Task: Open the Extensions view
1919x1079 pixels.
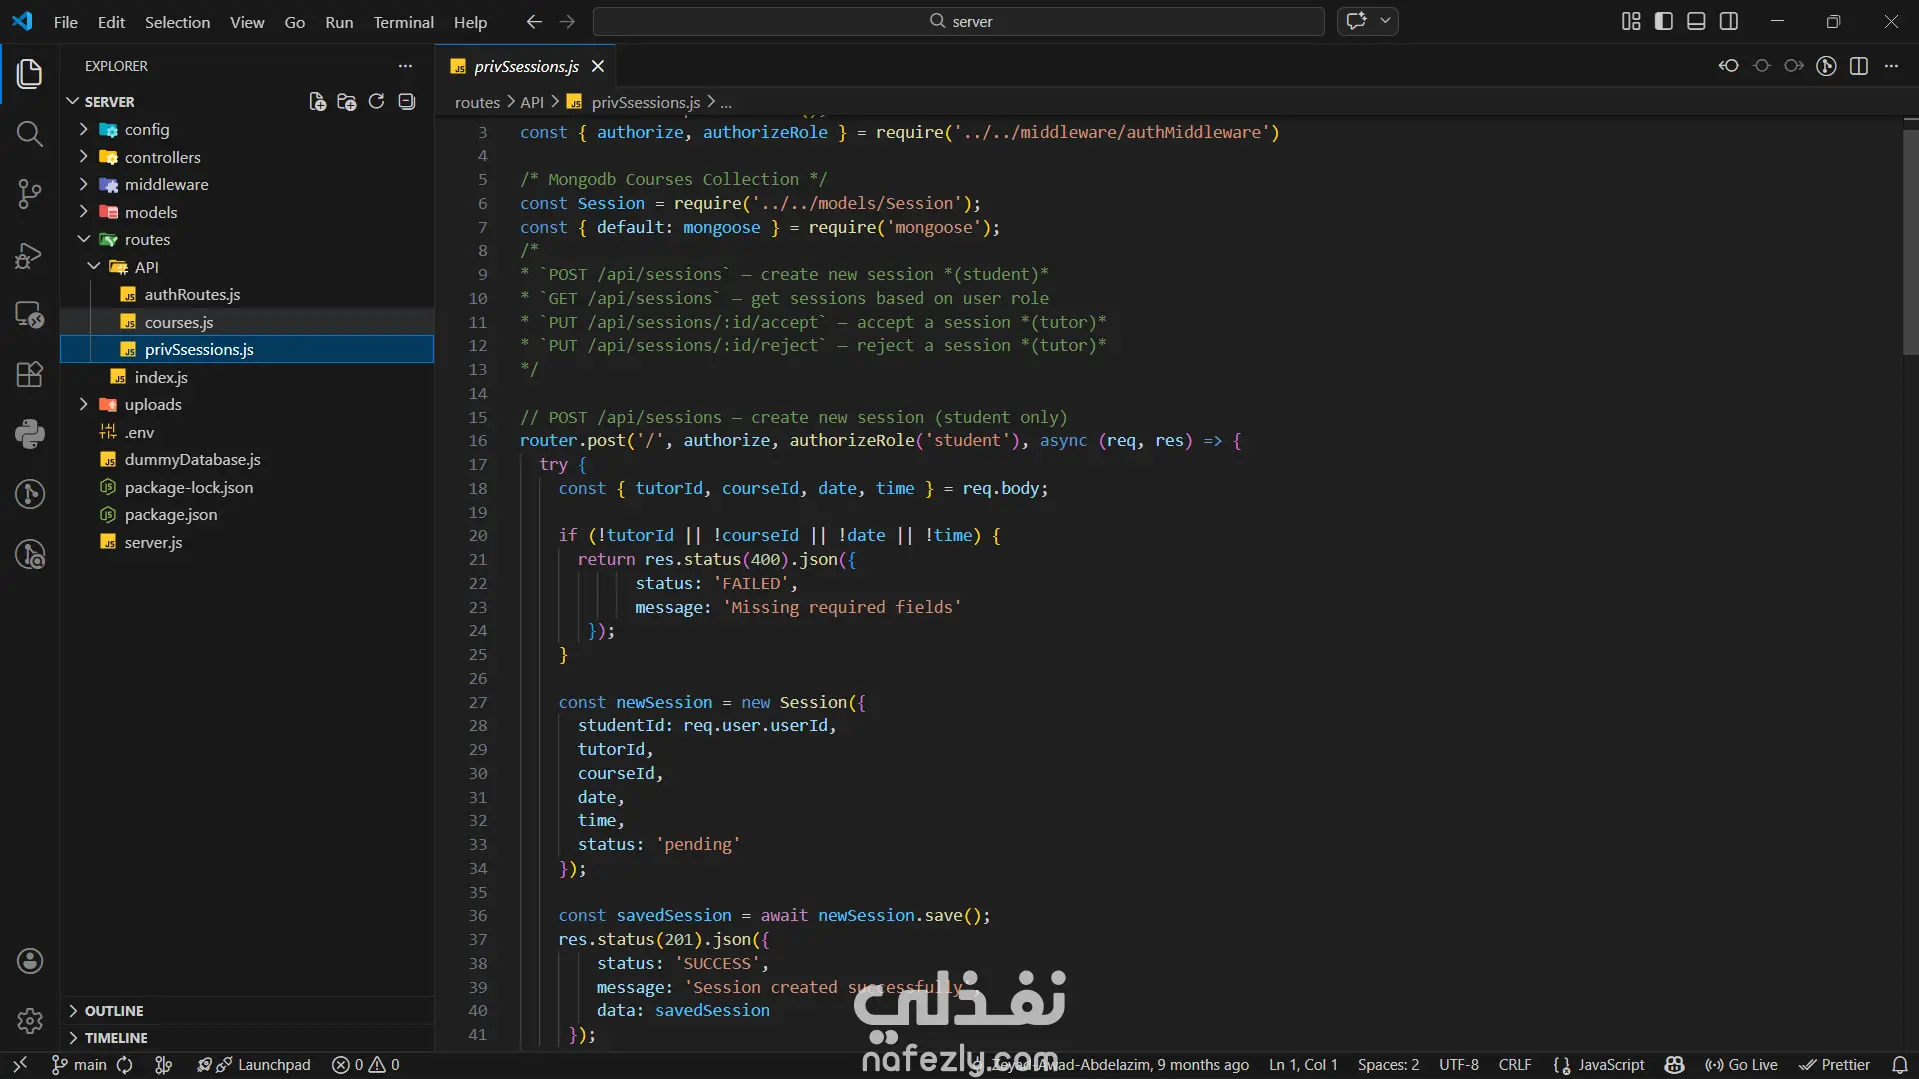Action: (30, 374)
